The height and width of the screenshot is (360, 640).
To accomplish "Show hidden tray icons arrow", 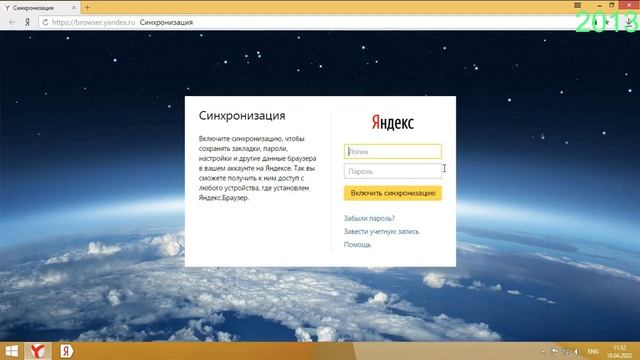I will pos(543,351).
